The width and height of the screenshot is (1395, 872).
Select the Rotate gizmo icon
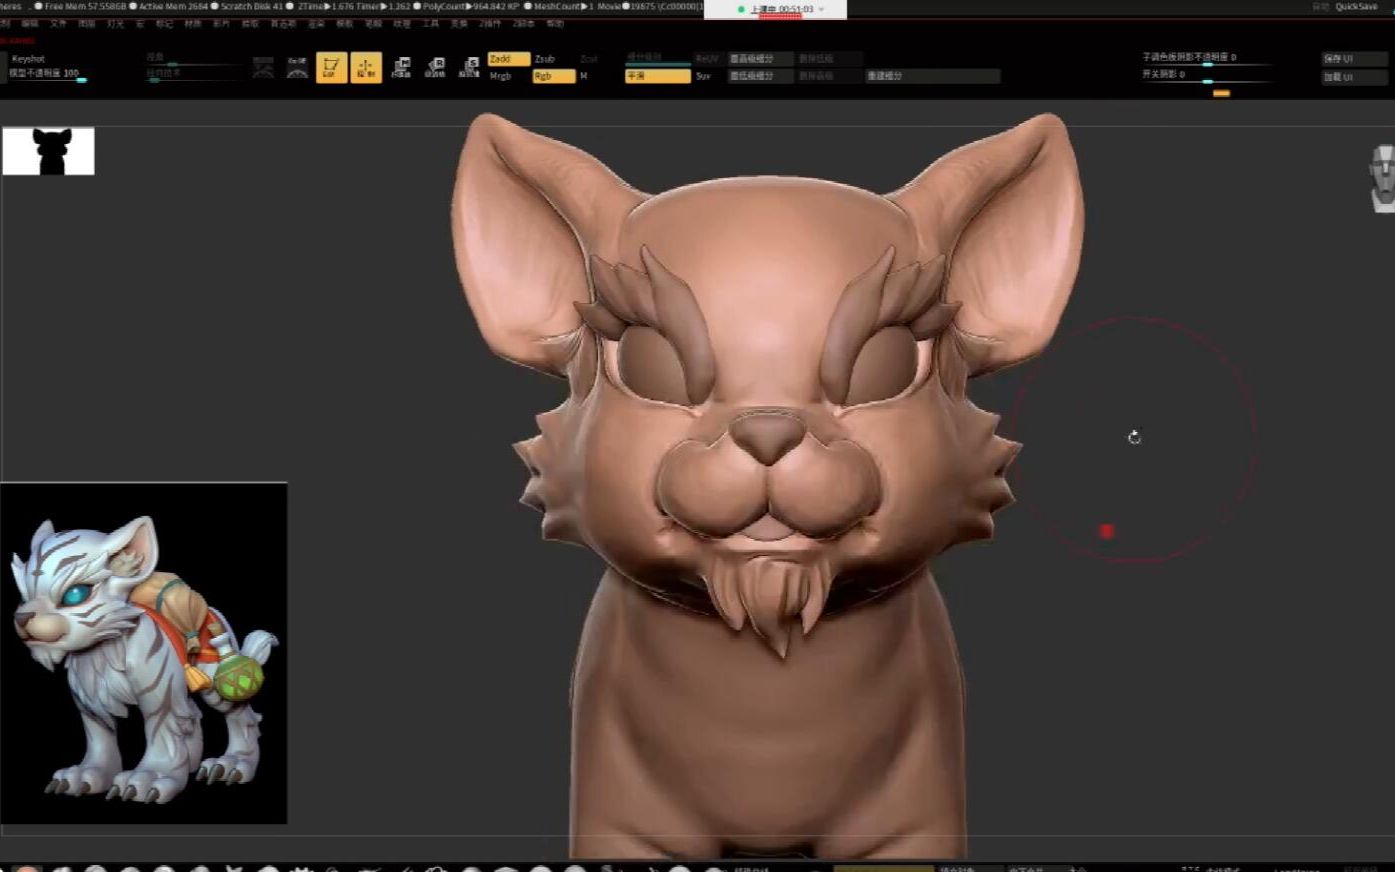click(x=435, y=67)
